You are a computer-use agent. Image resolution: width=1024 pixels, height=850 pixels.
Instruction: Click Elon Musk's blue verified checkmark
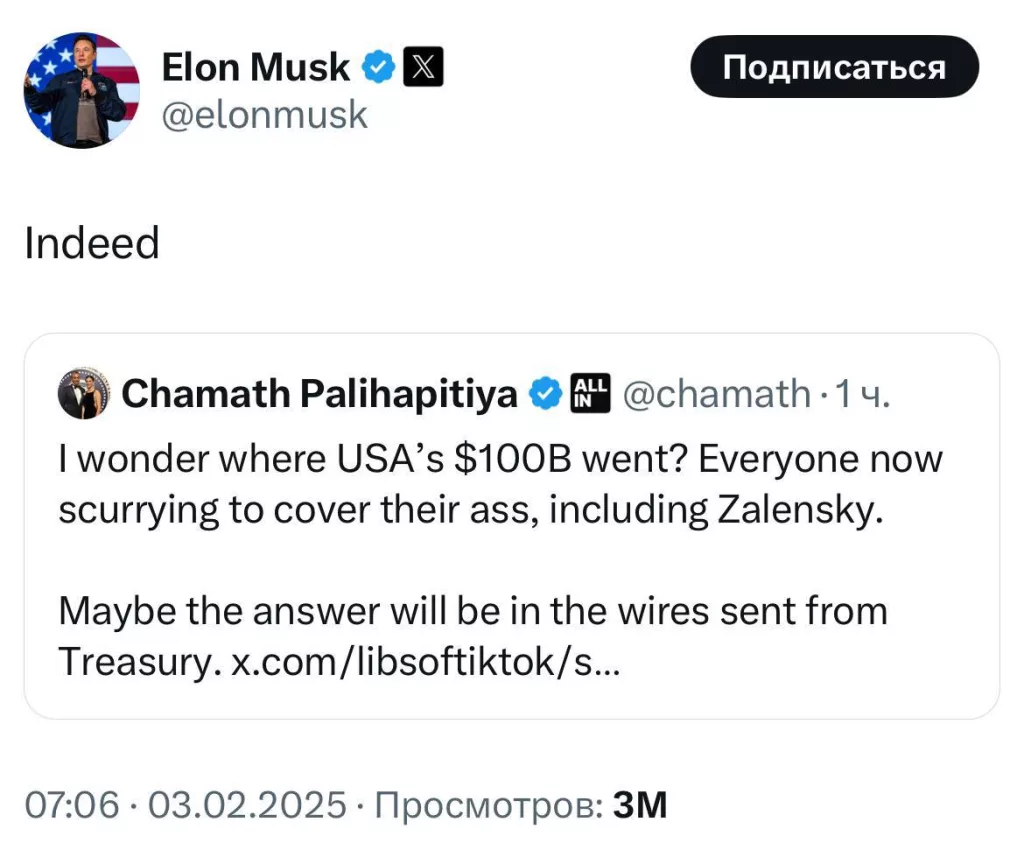coord(377,67)
